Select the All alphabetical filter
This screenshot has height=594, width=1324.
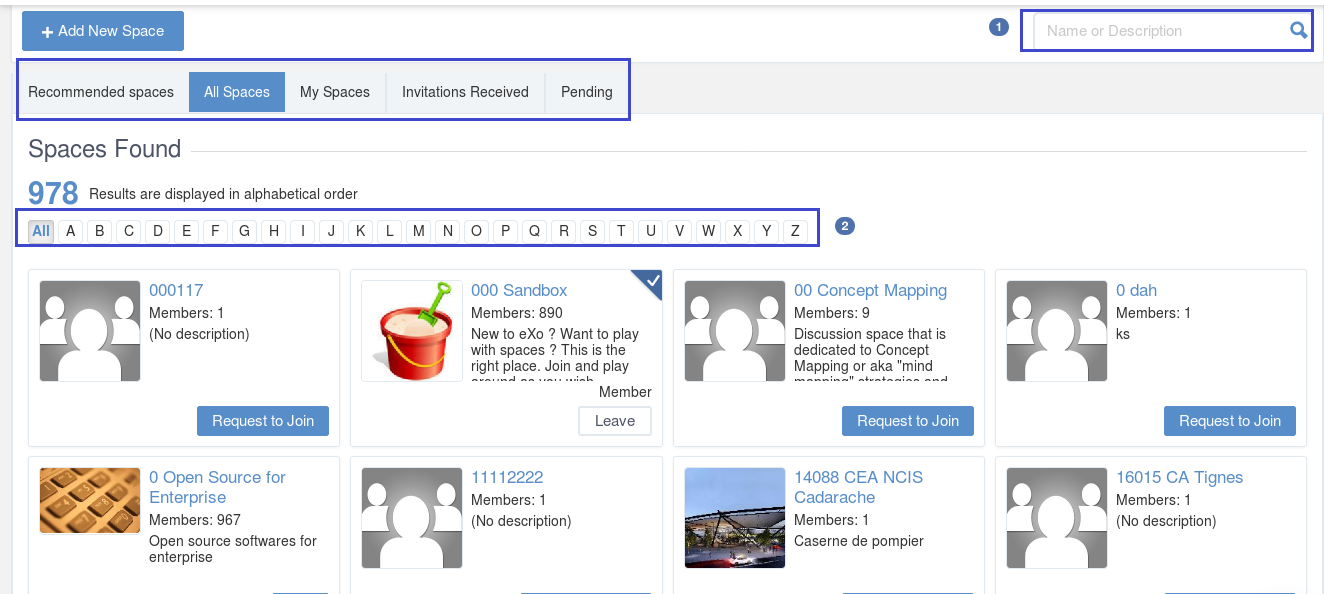41,231
